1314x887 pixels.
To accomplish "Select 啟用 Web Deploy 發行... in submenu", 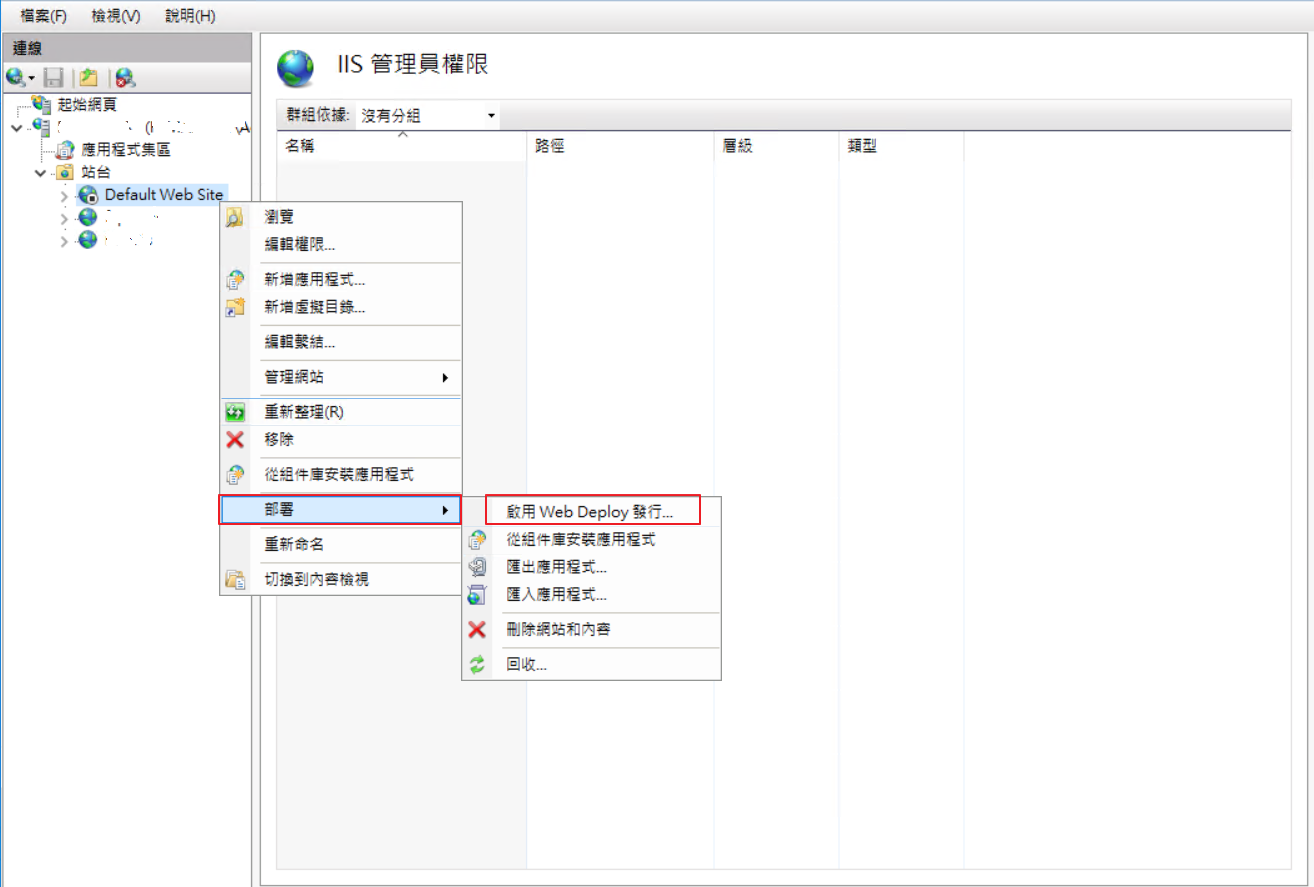I will [590, 511].
